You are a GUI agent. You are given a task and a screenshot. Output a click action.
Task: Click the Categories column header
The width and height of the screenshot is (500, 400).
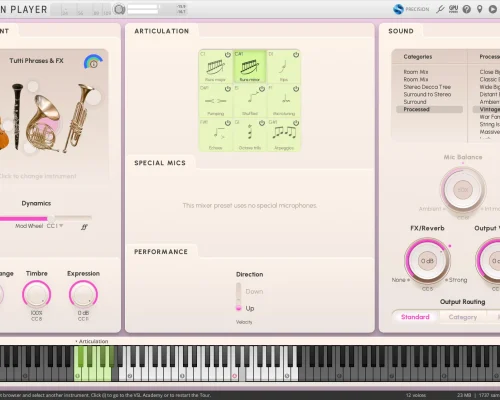click(418, 57)
